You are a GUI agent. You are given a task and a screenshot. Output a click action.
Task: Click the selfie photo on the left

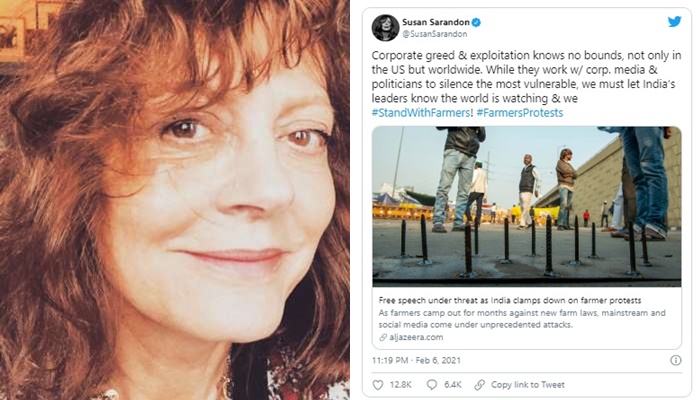tap(174, 200)
